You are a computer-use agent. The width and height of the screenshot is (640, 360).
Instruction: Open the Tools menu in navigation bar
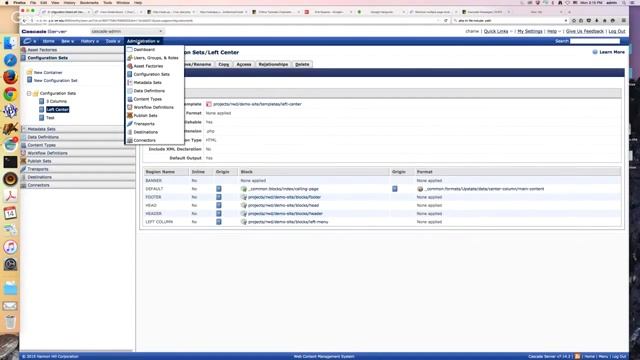(113, 41)
